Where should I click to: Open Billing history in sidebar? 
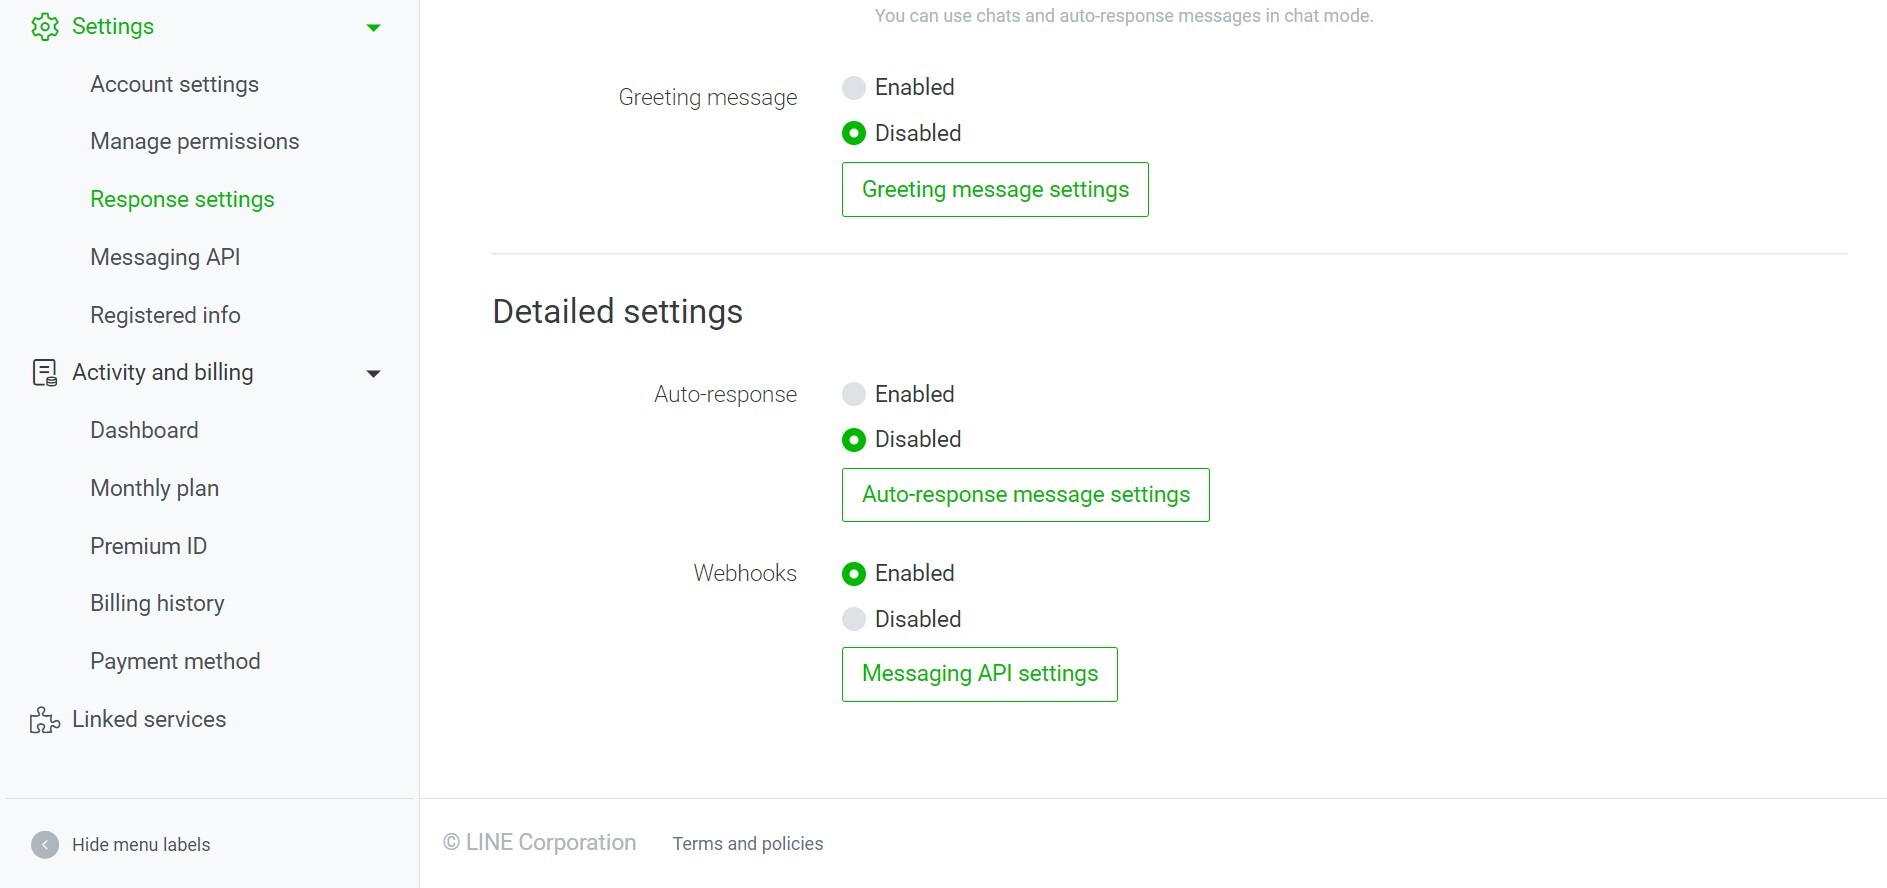[x=157, y=603]
